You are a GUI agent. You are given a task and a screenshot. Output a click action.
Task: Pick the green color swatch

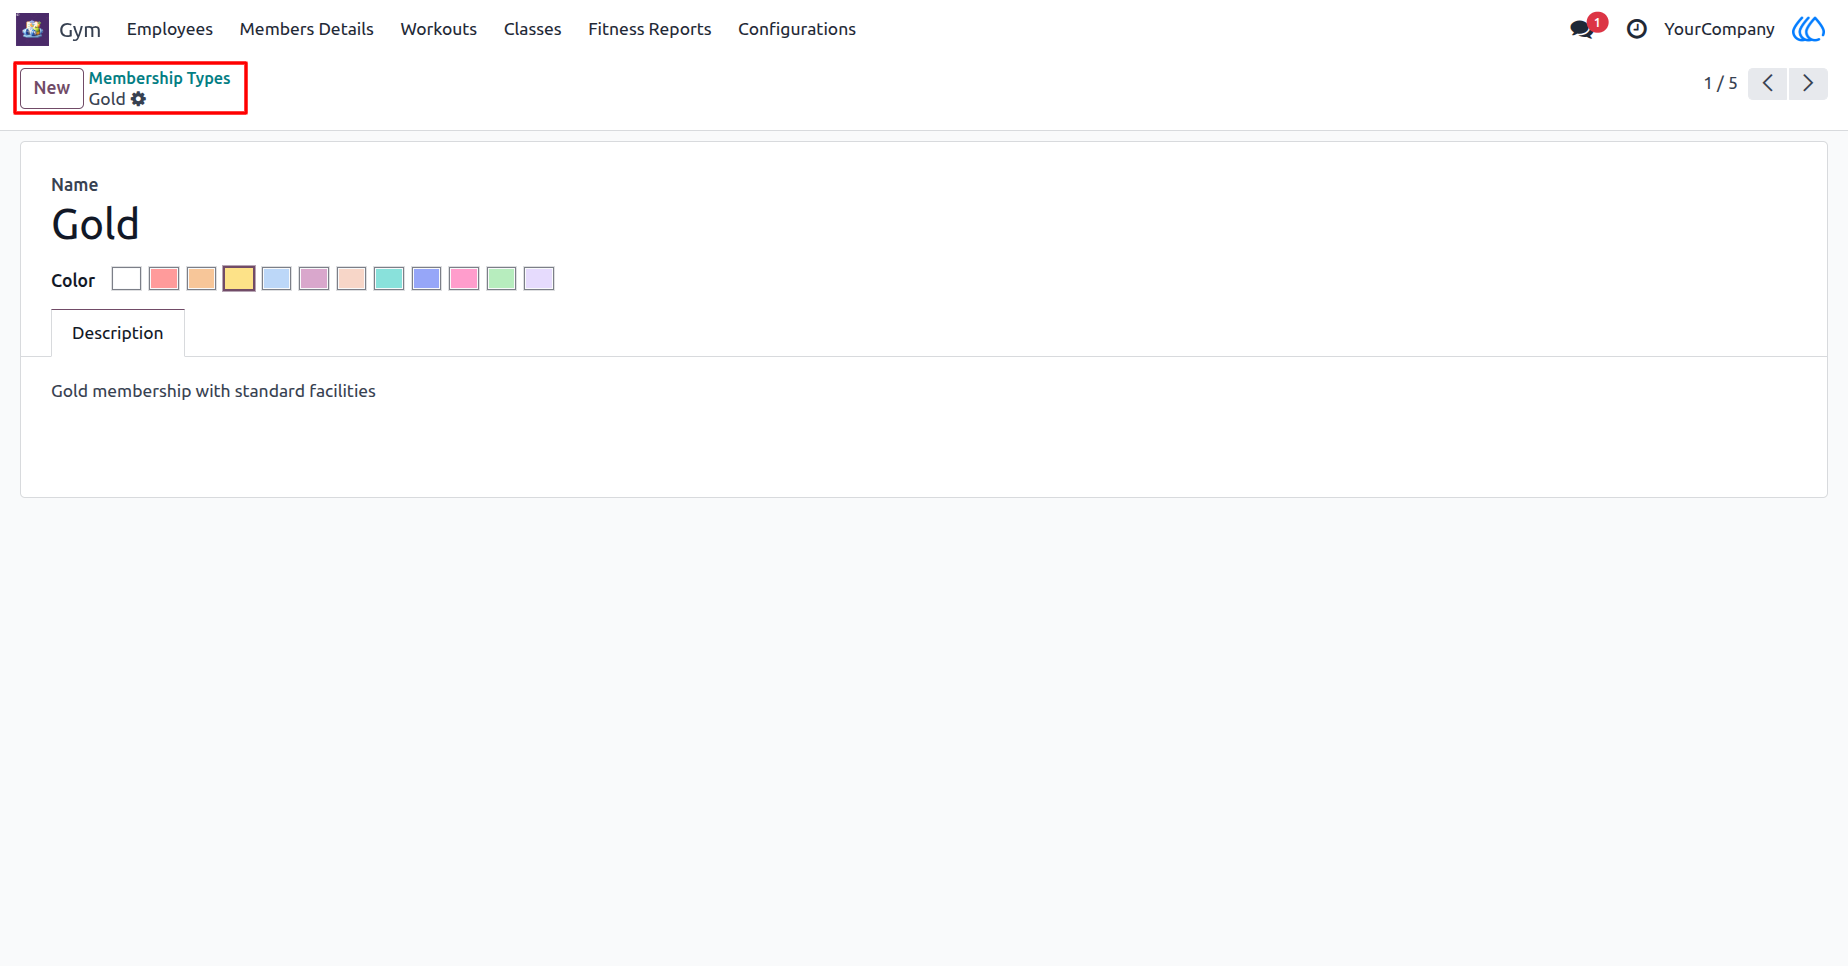[x=501, y=279]
